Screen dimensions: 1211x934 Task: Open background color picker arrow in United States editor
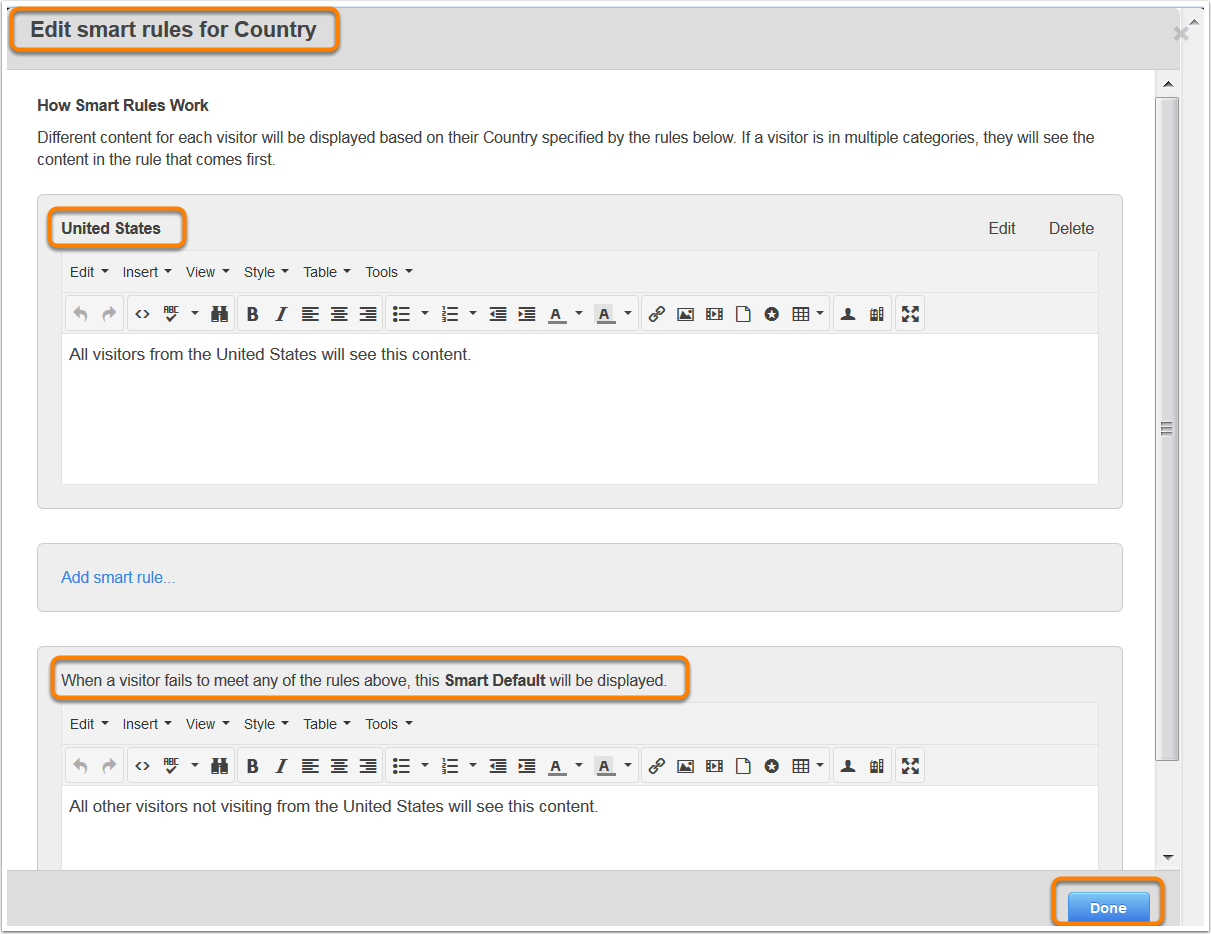(x=627, y=314)
